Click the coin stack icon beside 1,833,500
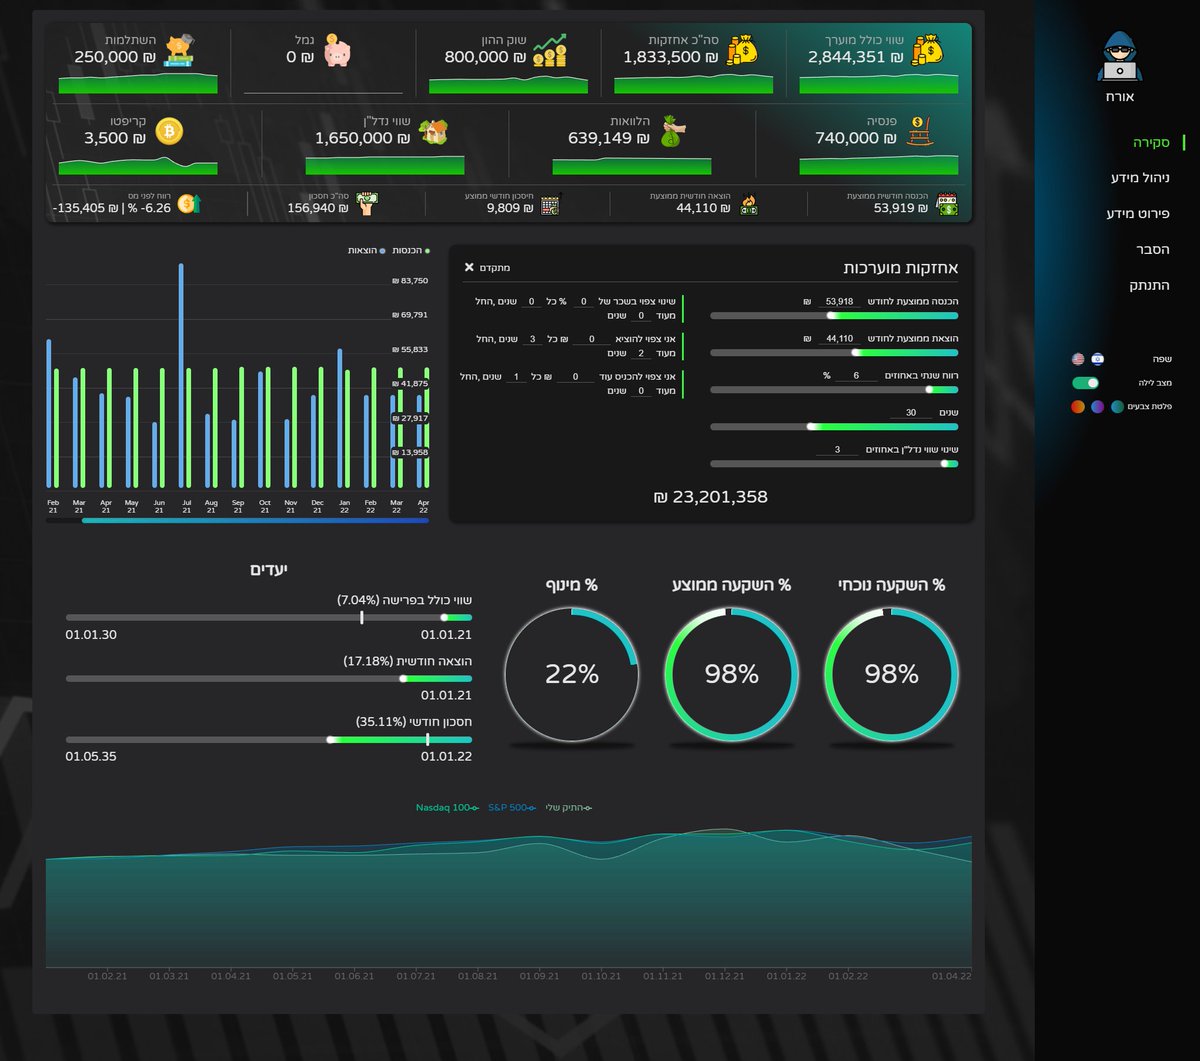This screenshot has height=1061, width=1200. click(742, 49)
